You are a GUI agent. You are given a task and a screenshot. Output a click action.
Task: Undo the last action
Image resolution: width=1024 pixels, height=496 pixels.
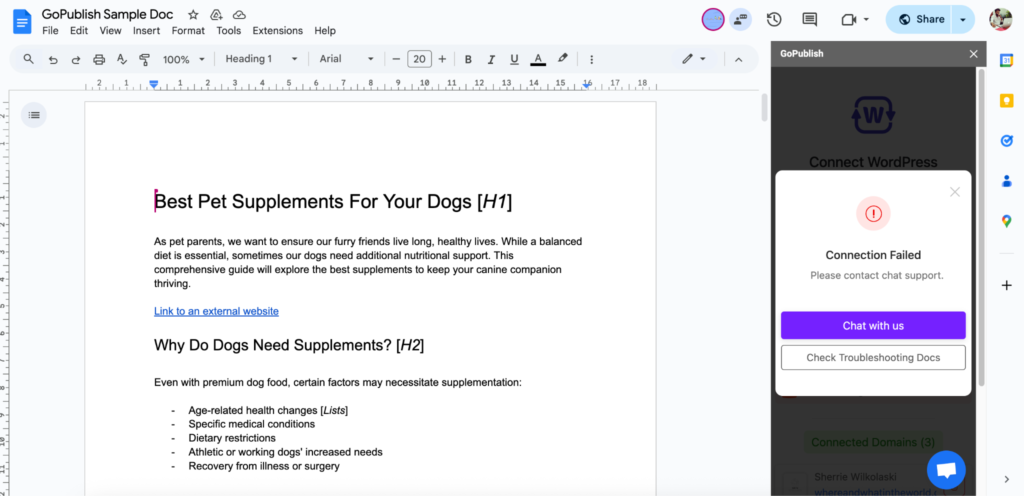[53, 59]
